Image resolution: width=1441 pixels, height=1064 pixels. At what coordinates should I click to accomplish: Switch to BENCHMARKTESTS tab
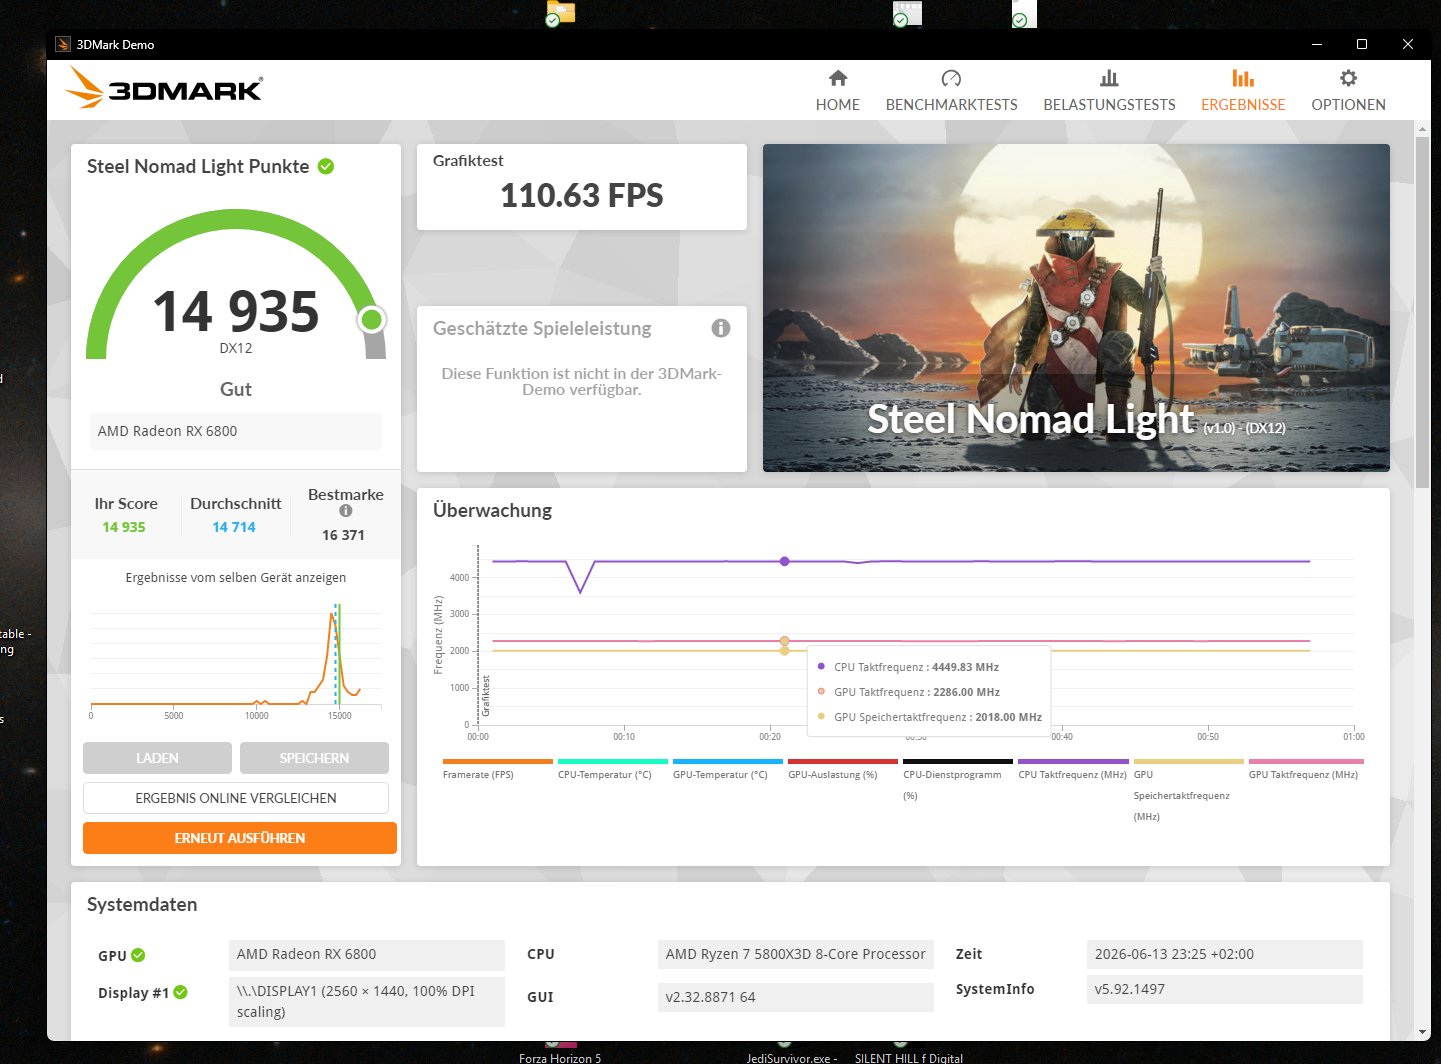[951, 105]
